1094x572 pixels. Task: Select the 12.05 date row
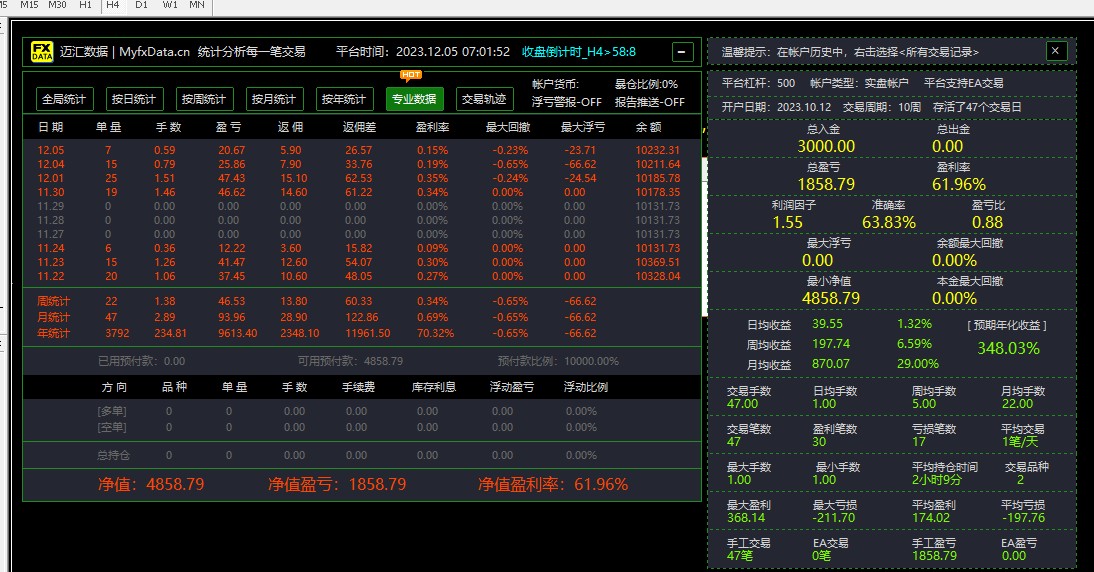tap(359, 150)
